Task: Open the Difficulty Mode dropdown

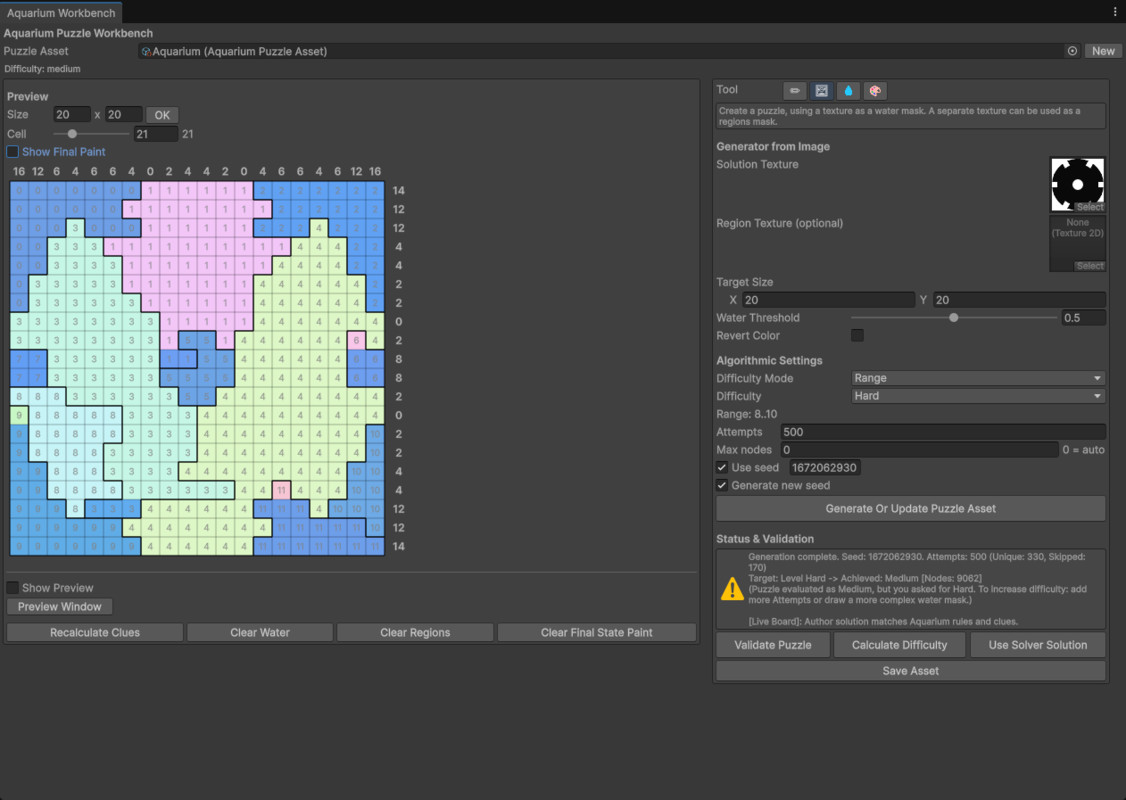Action: coord(978,378)
